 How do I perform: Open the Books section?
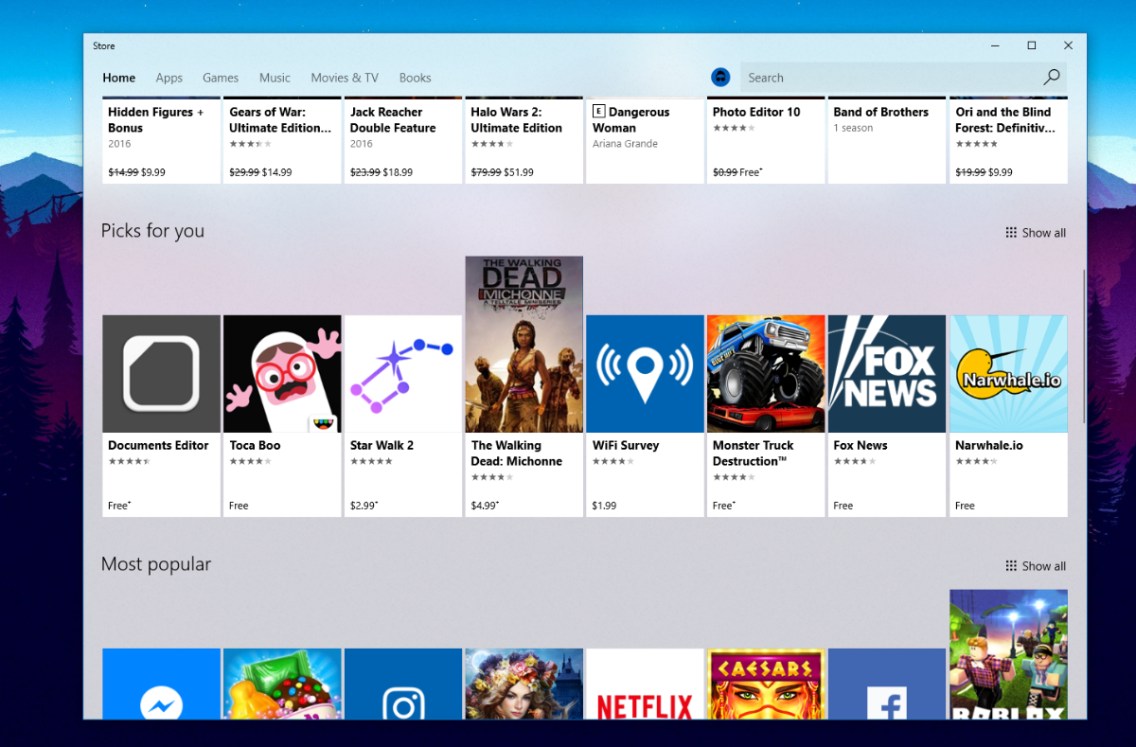[x=415, y=77]
